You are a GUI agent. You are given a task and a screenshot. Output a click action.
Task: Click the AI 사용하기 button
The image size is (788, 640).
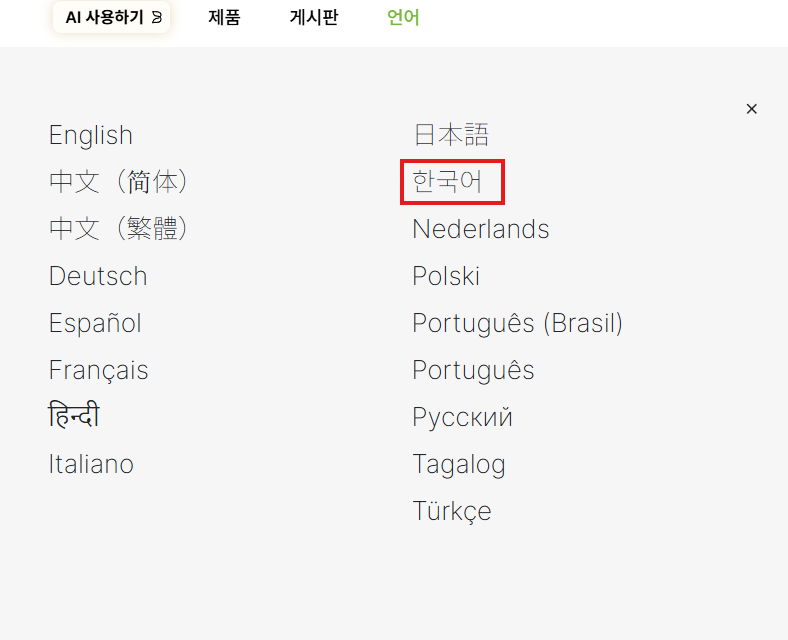point(112,18)
